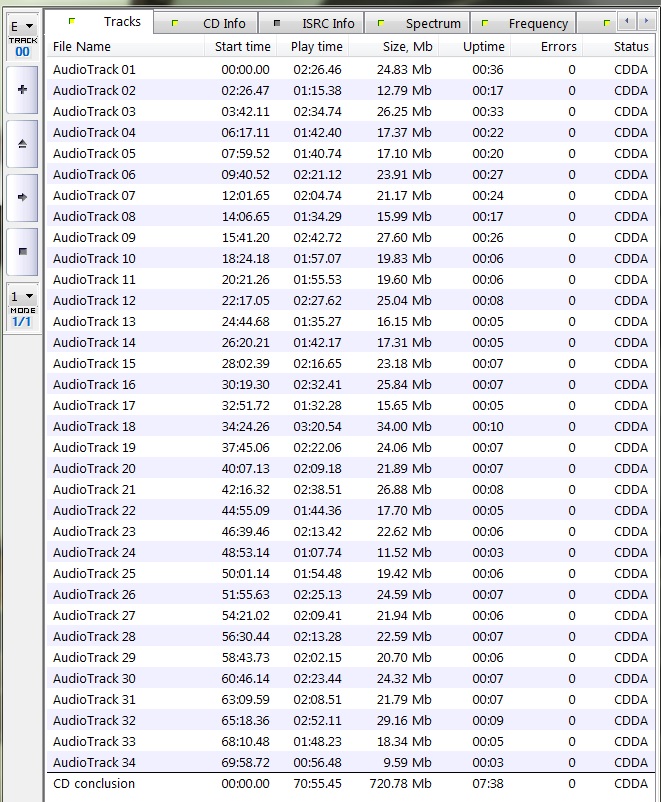This screenshot has width=661, height=802.
Task: Select the CD conclusion summary row
Action: (94, 783)
